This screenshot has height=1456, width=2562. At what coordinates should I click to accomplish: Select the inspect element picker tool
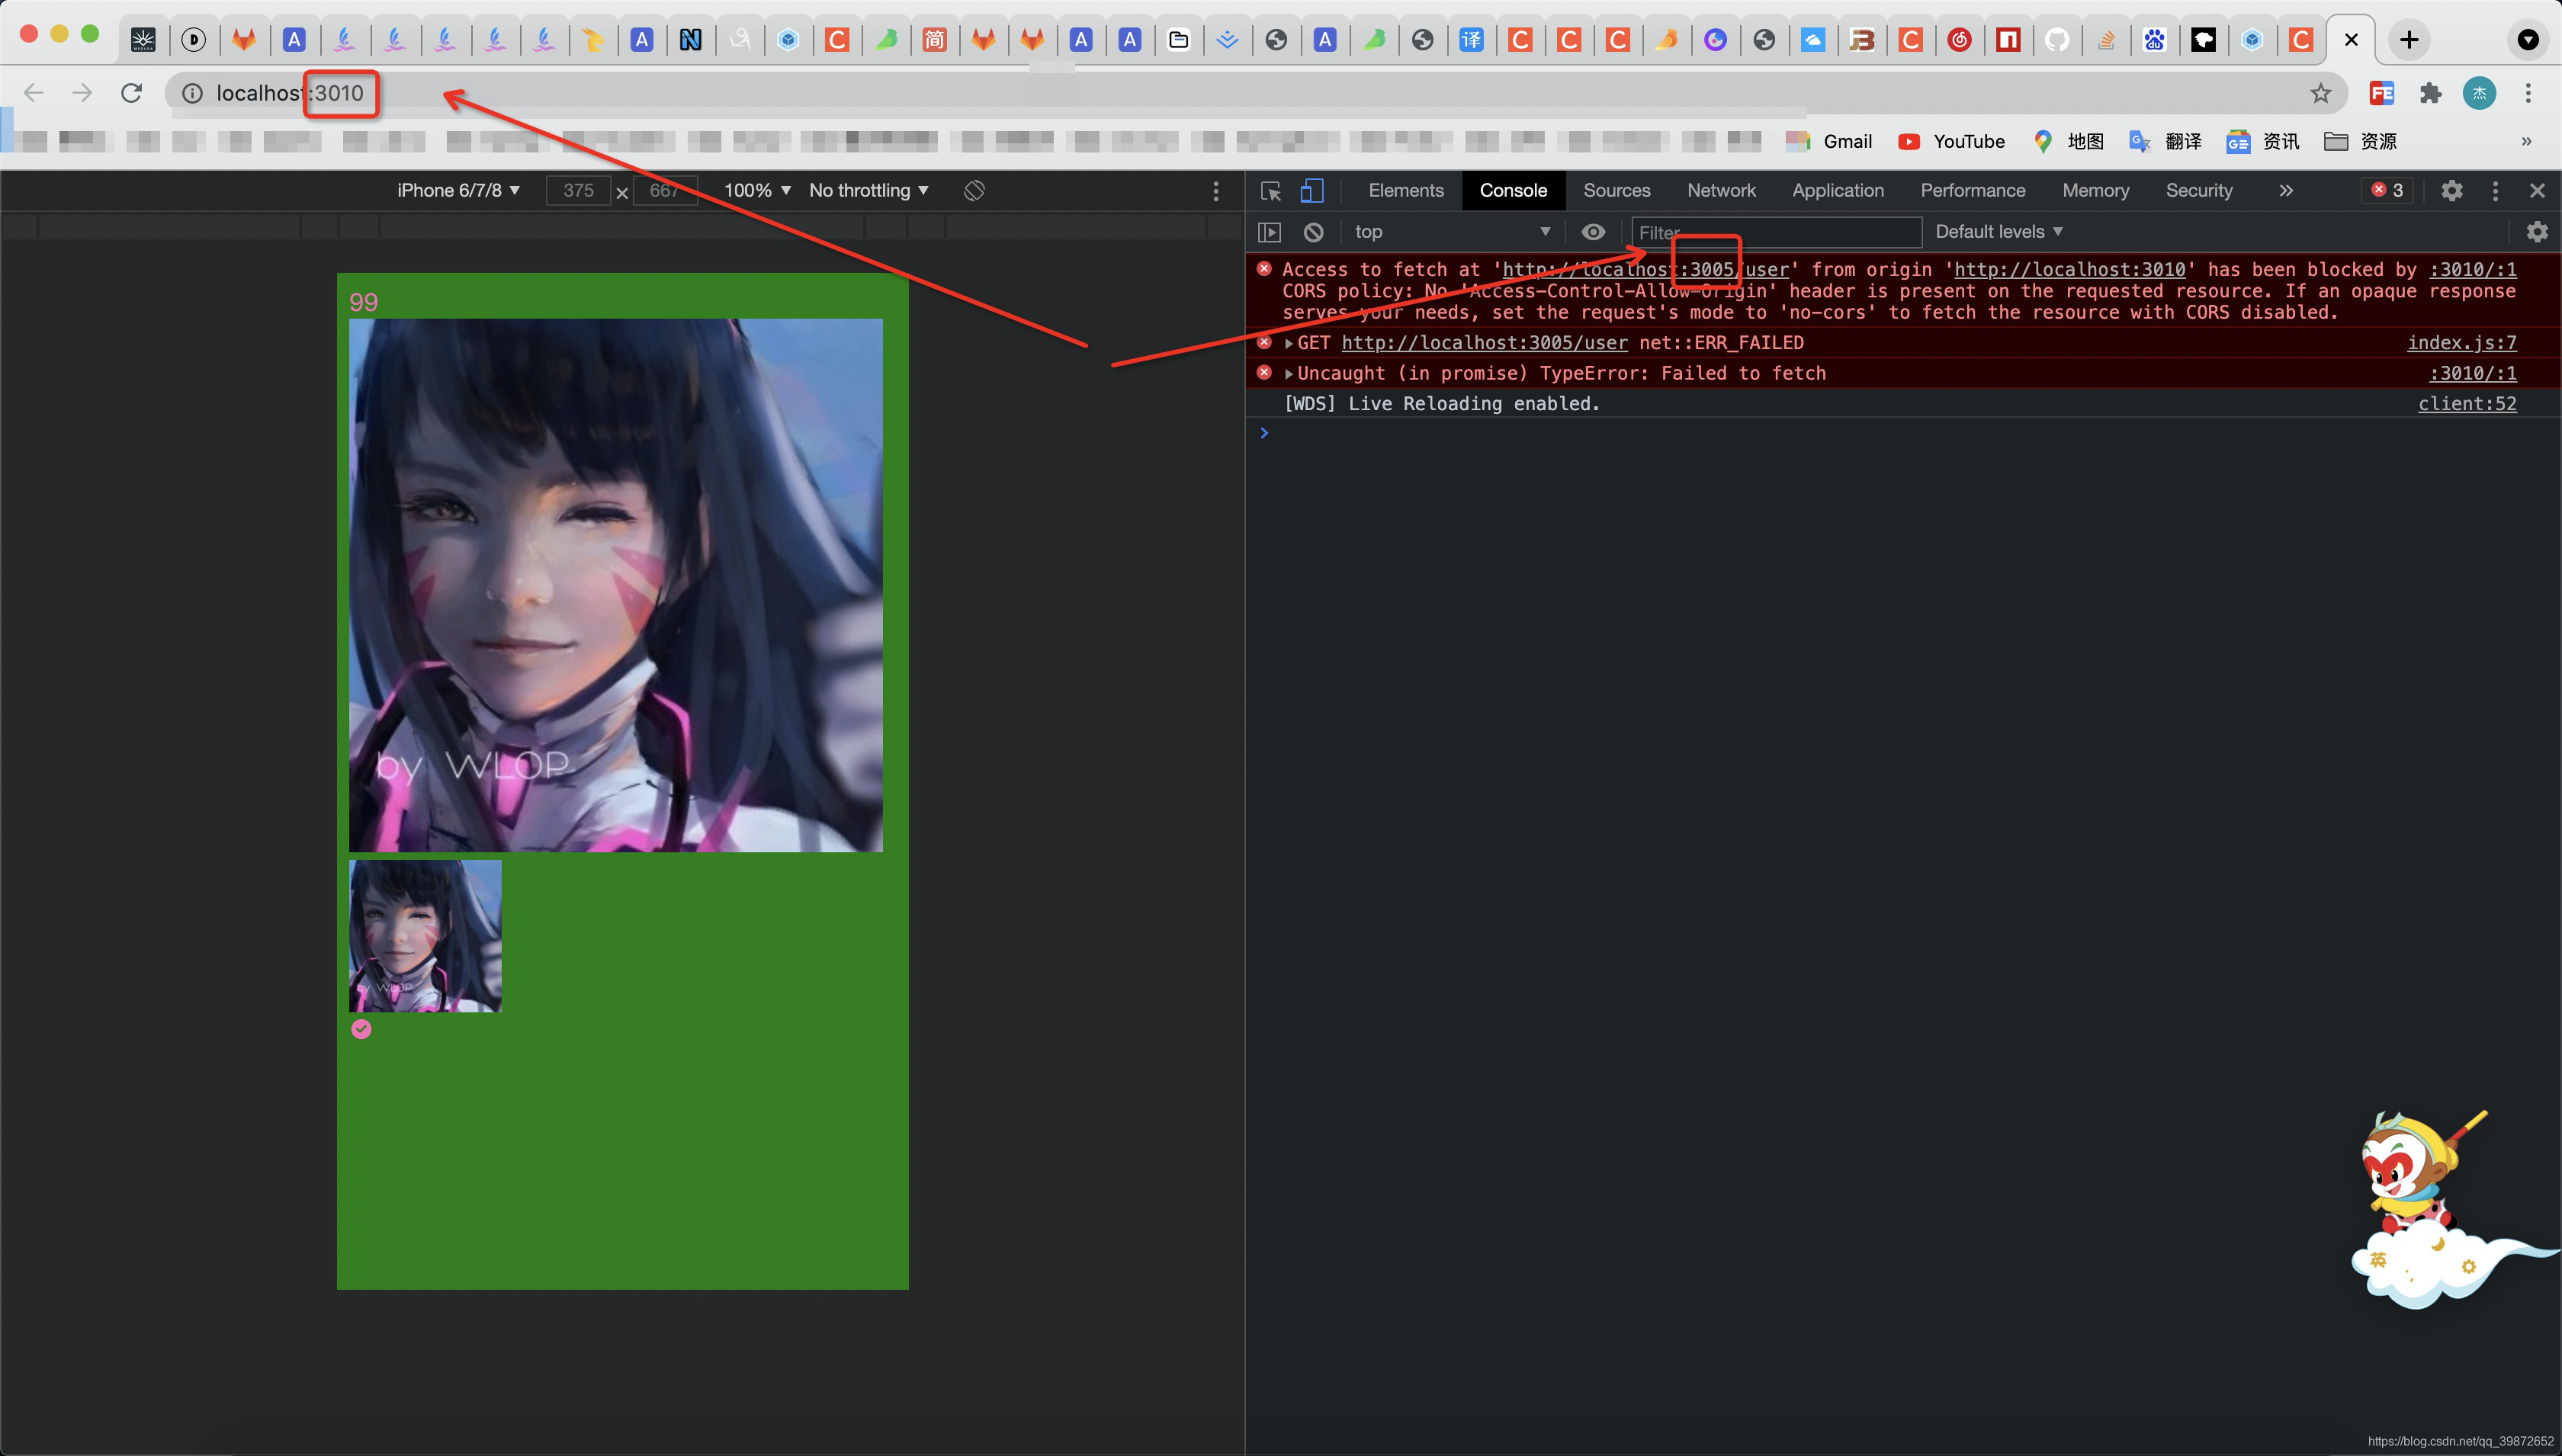point(1270,190)
